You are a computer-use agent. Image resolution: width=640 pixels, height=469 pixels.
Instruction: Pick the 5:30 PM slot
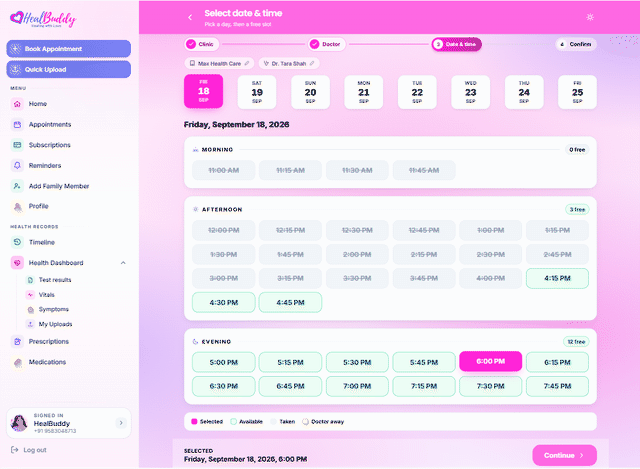[357, 362]
